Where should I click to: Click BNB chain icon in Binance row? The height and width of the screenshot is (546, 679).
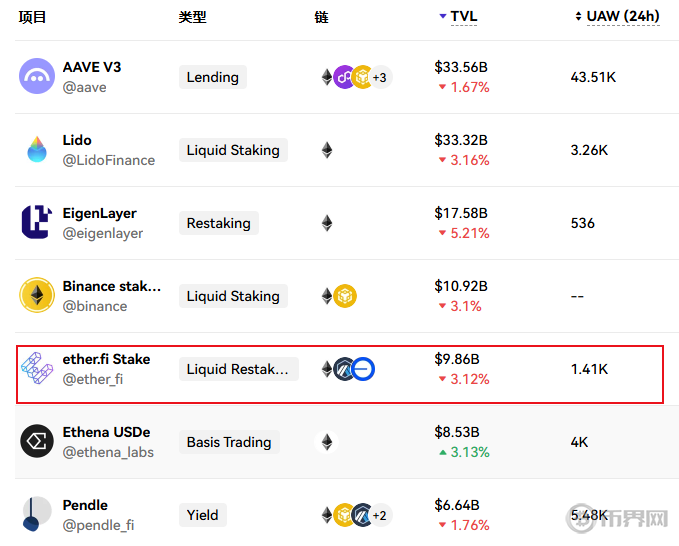[346, 296]
